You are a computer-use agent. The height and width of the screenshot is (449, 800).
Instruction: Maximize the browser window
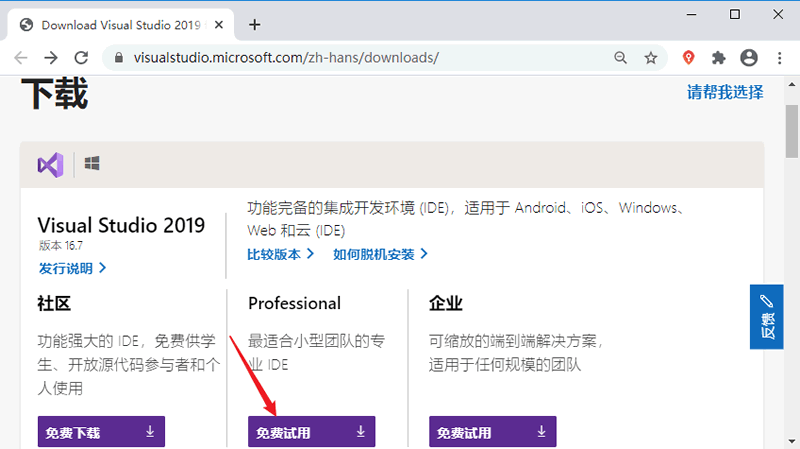(735, 14)
